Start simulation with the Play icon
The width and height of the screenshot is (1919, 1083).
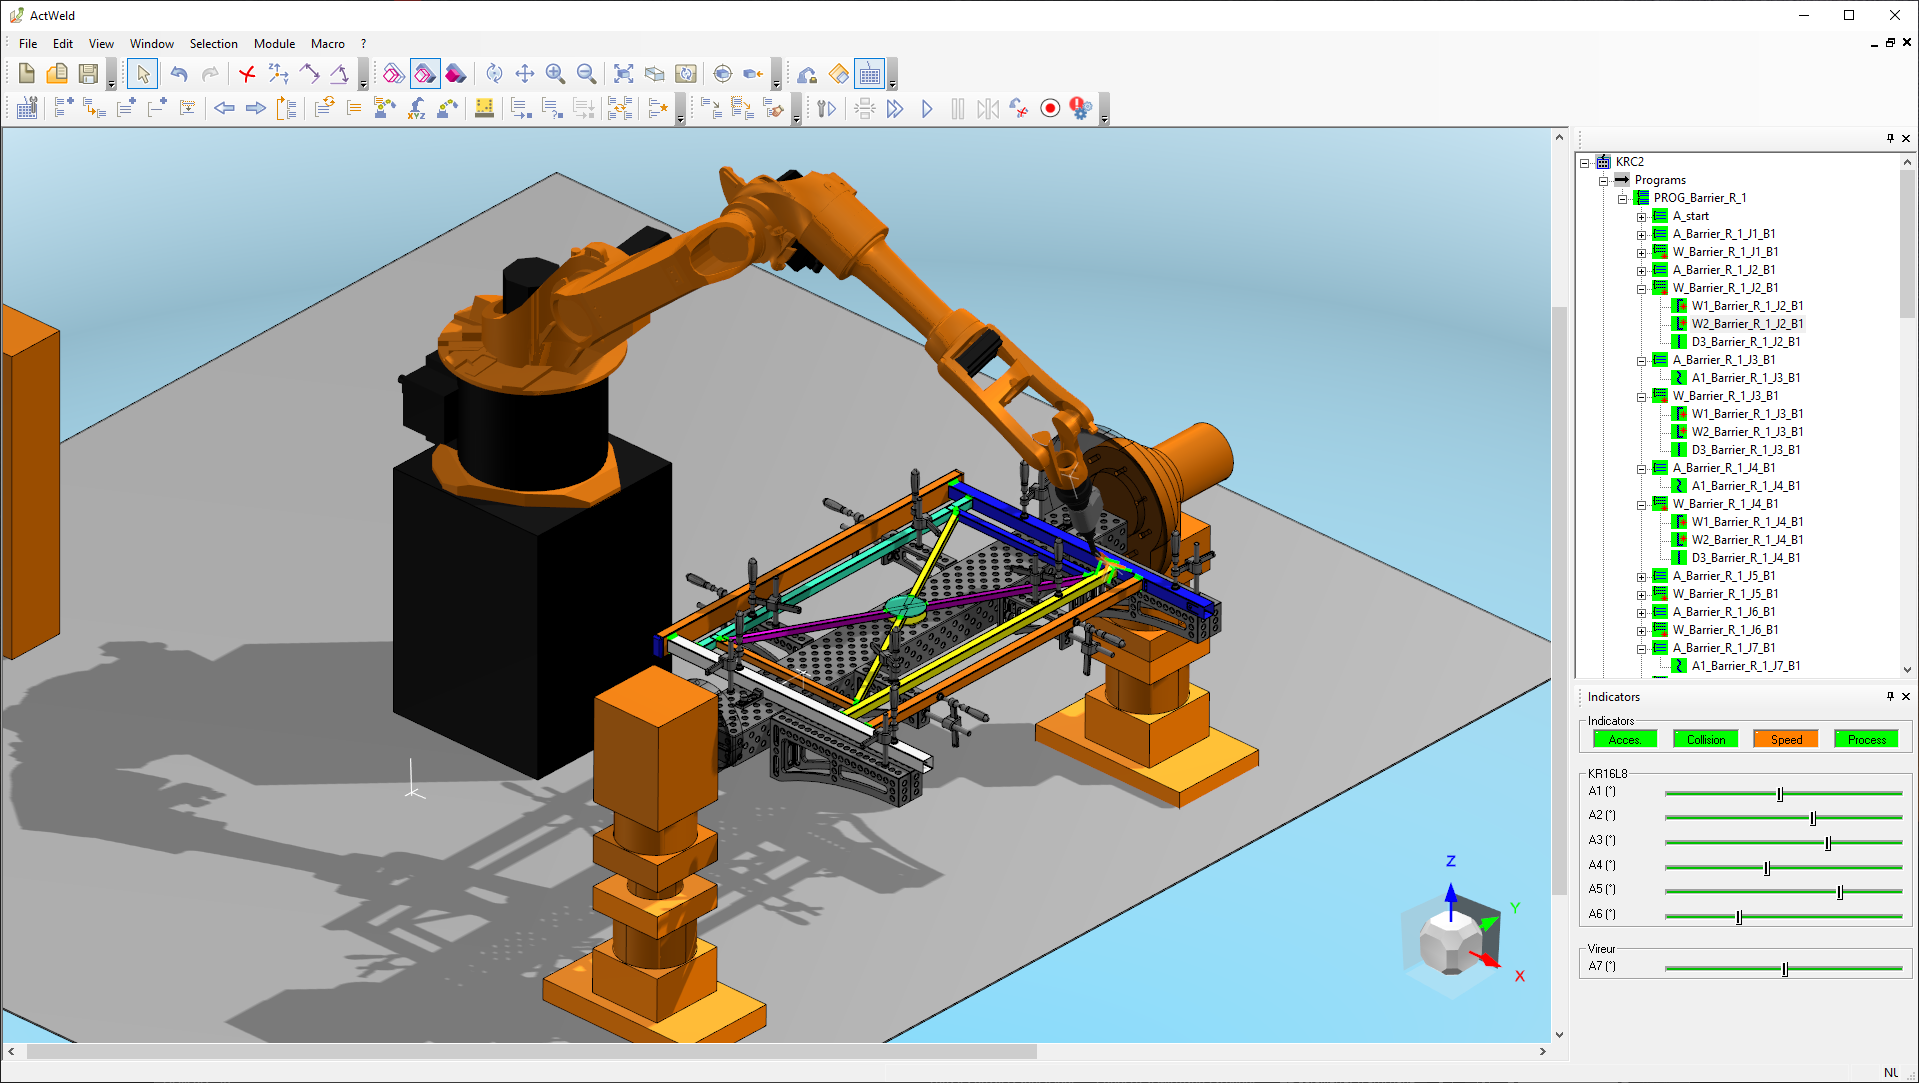[927, 109]
